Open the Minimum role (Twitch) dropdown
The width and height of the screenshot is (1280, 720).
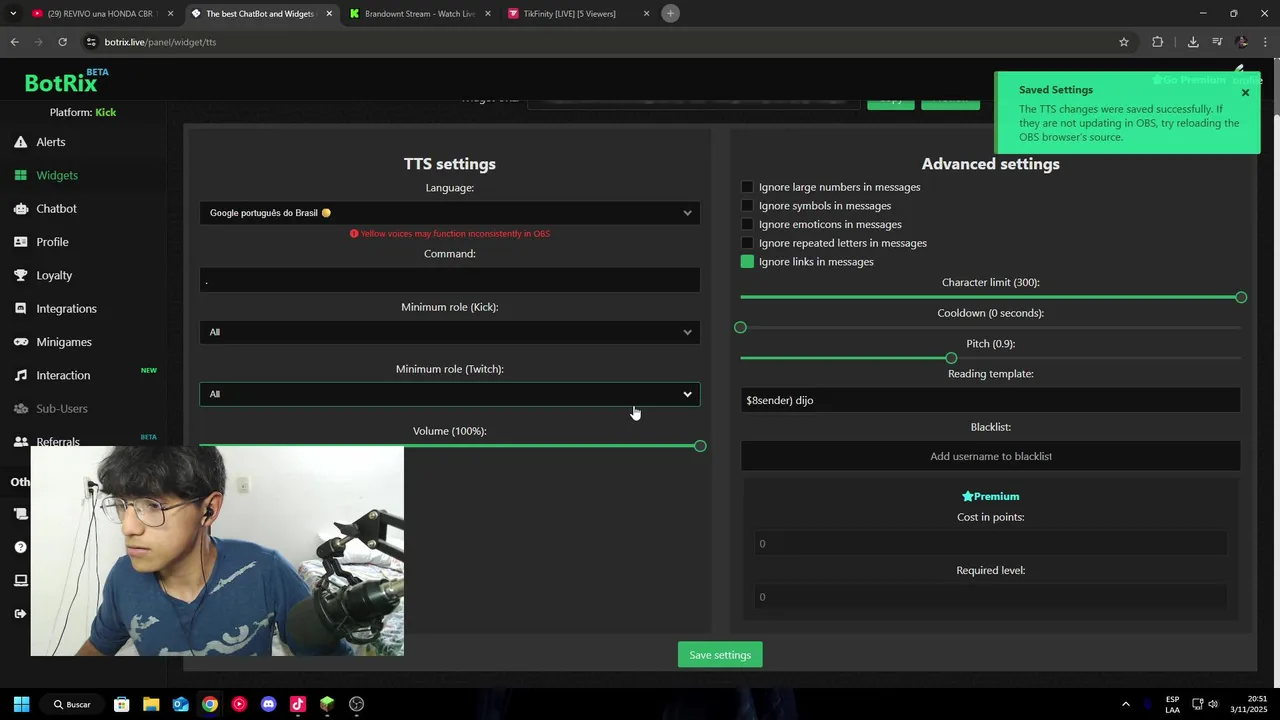pyautogui.click(x=450, y=394)
